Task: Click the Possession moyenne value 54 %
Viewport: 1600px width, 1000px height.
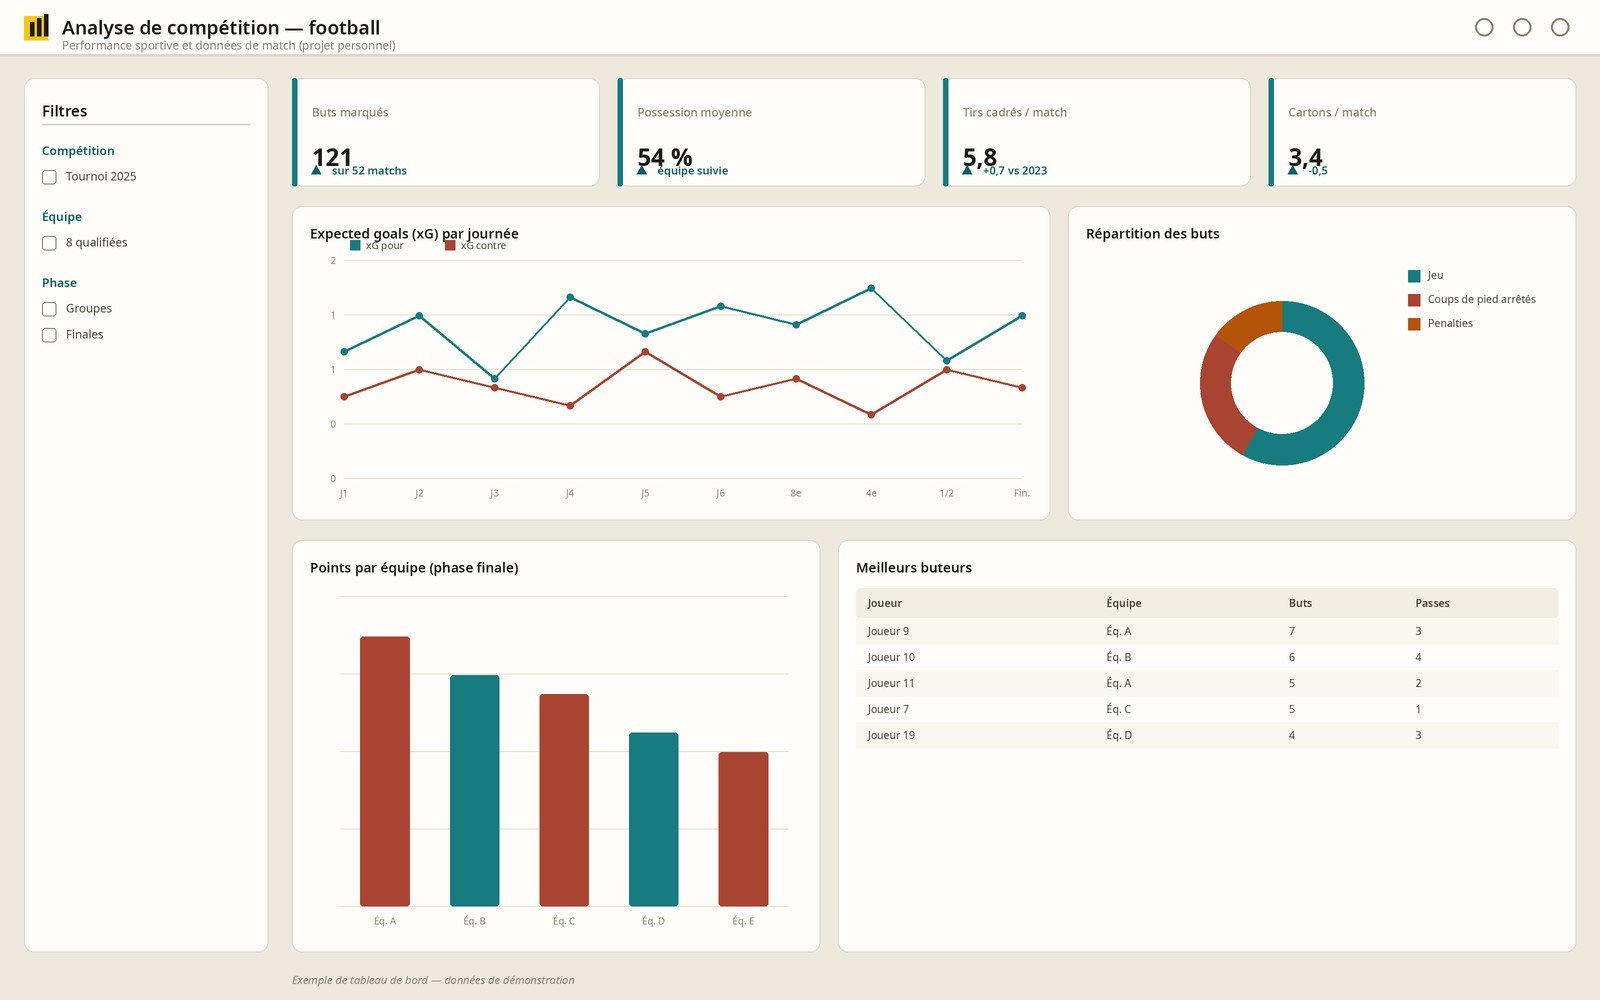Action: (665, 157)
